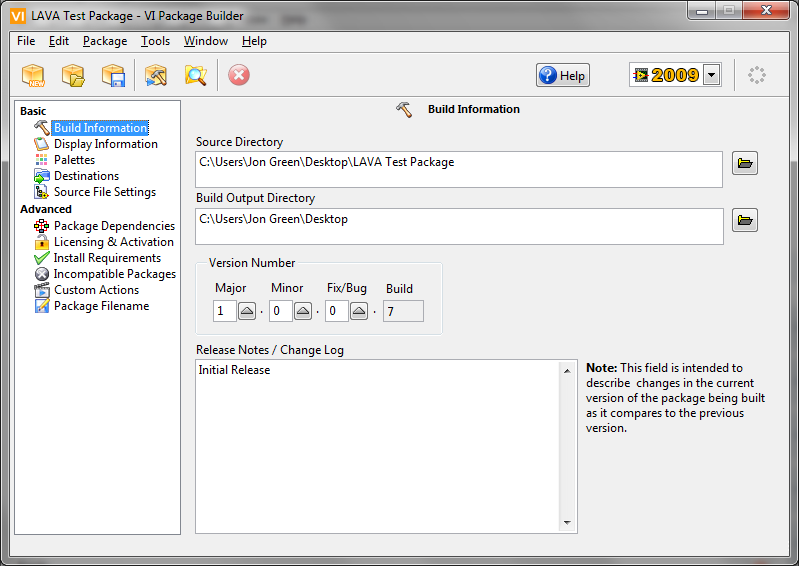Select Palettes in the sidebar
Image resolution: width=799 pixels, height=566 pixels.
coord(74,160)
